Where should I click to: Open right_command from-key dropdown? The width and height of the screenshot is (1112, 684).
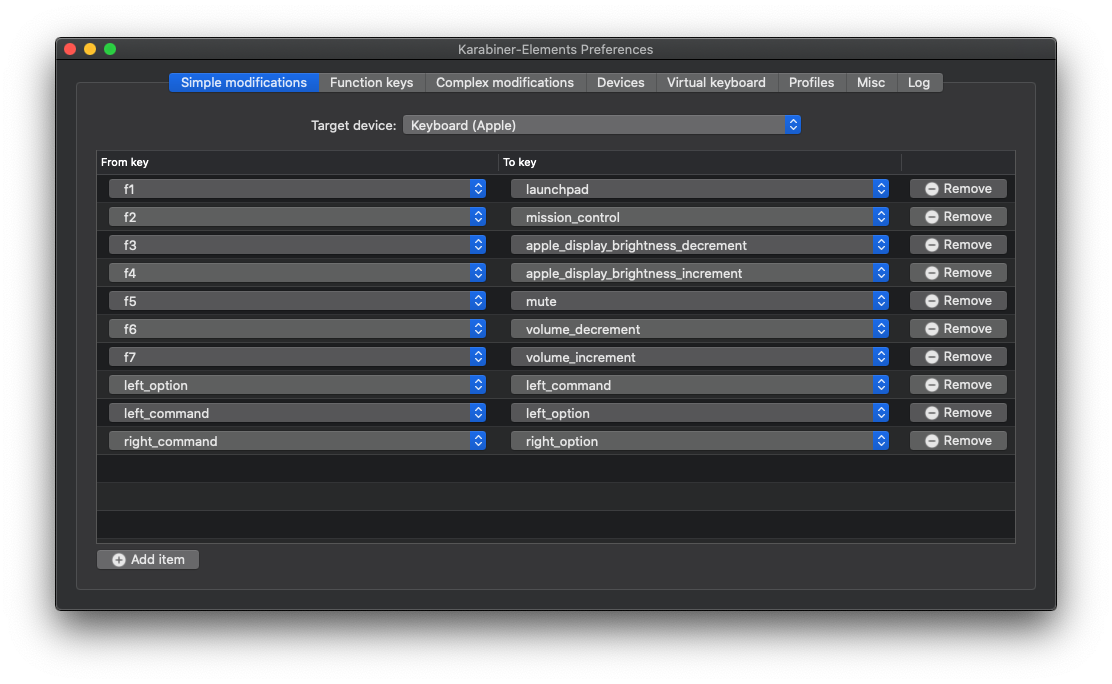pyautogui.click(x=297, y=441)
